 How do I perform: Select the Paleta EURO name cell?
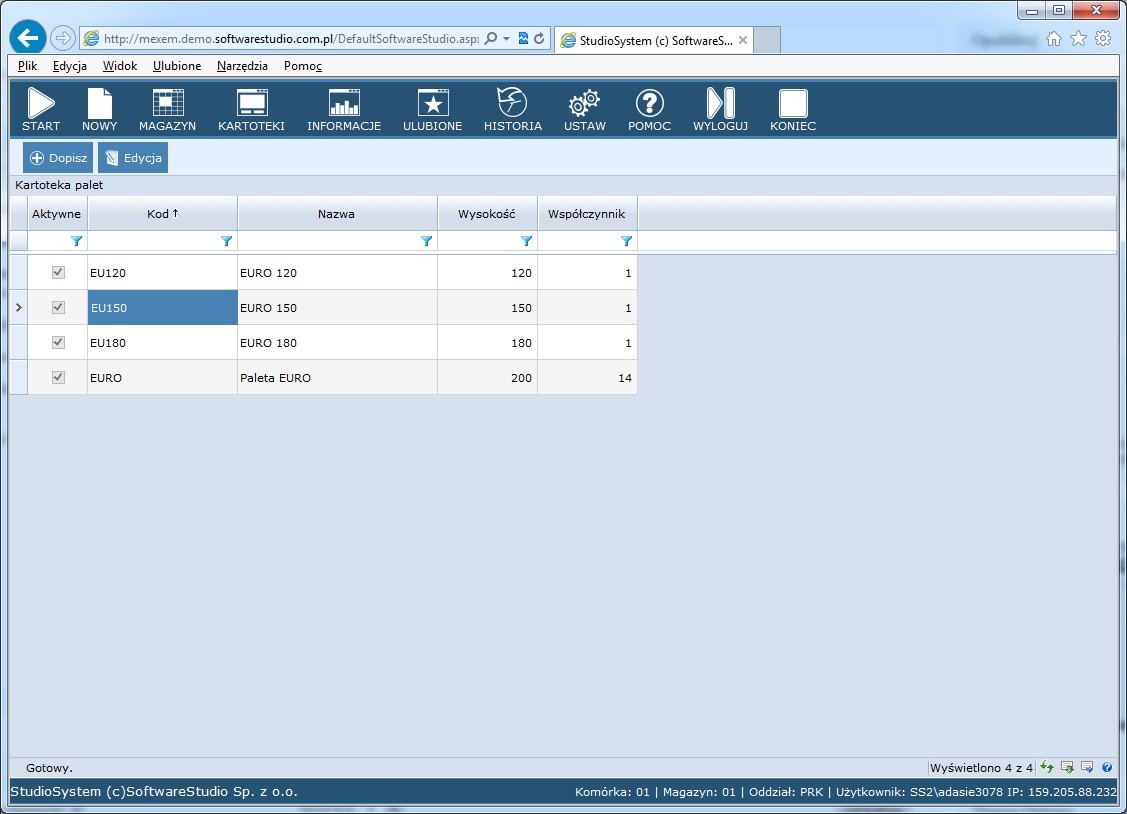pos(337,377)
